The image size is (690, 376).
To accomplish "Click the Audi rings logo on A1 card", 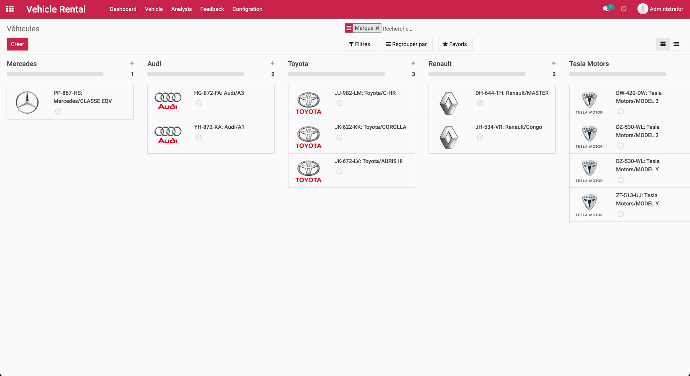I will tap(168, 135).
